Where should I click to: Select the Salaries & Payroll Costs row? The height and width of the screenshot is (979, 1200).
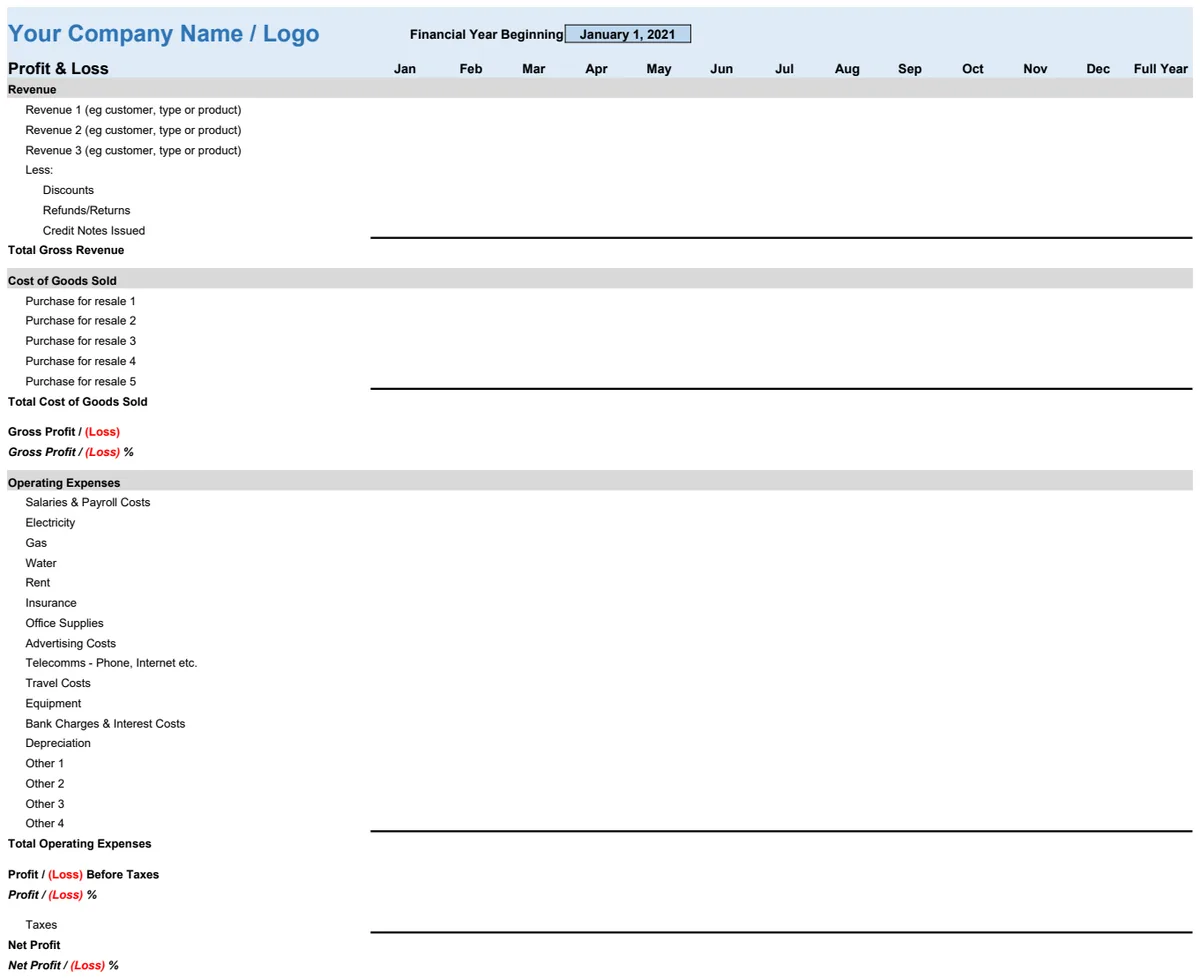pyautogui.click(x=88, y=502)
